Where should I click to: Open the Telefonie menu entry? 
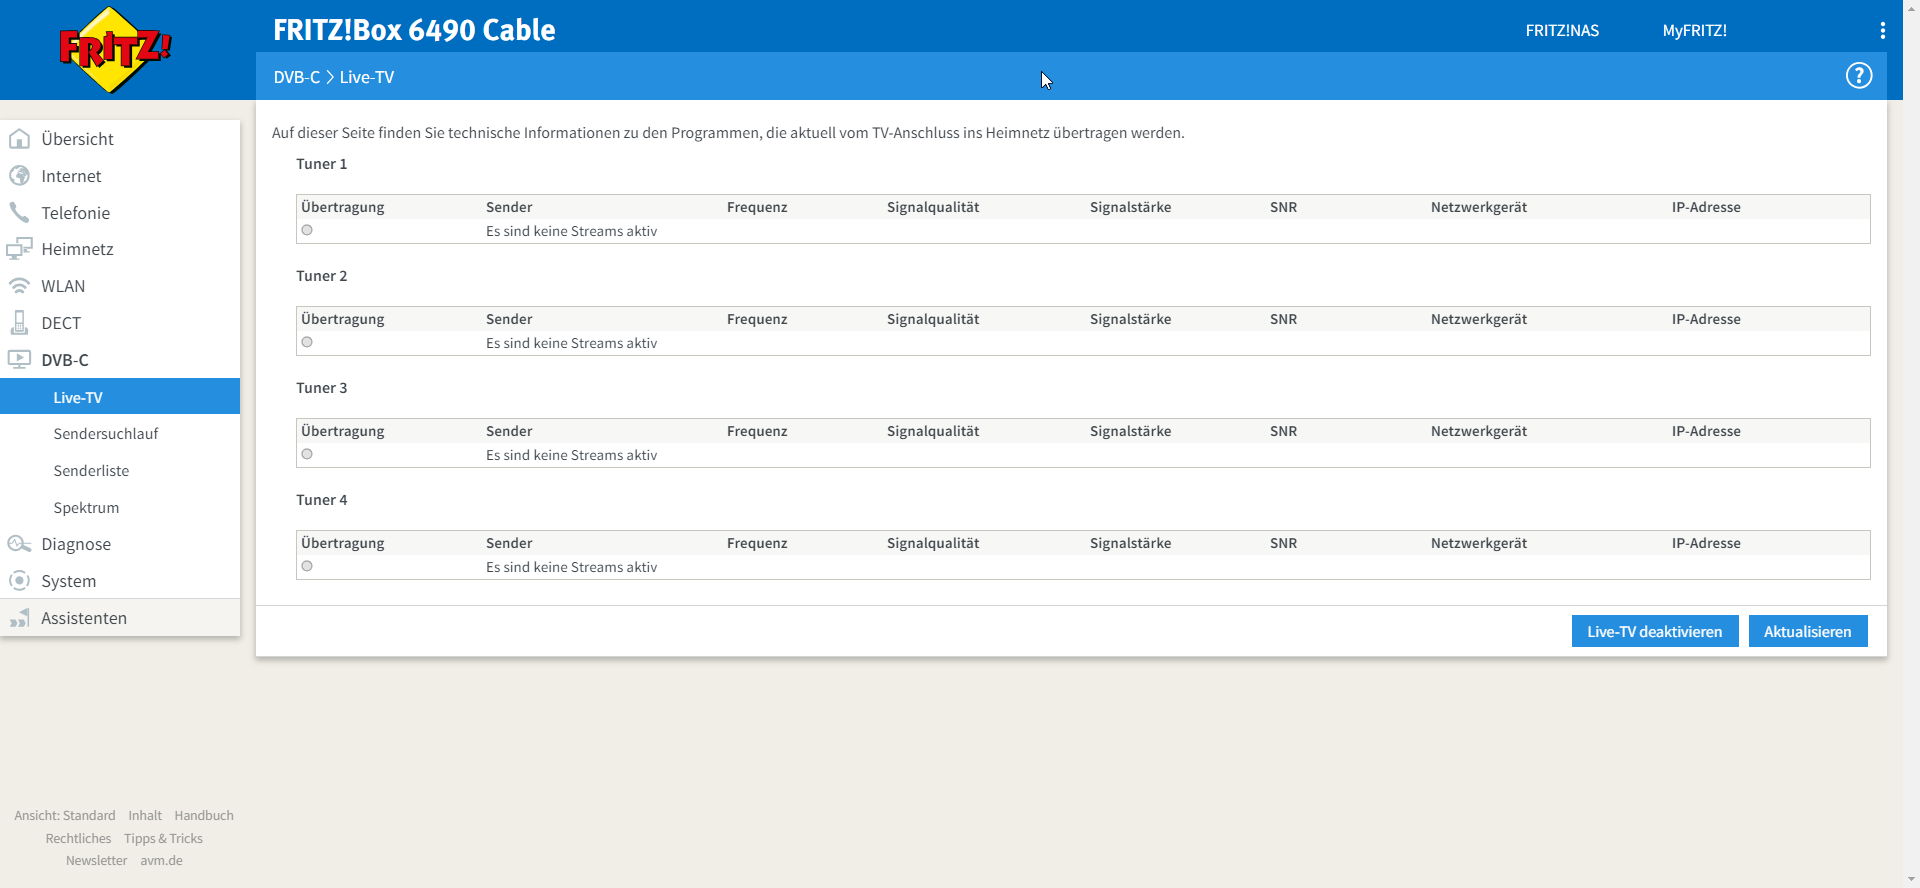pyautogui.click(x=120, y=212)
